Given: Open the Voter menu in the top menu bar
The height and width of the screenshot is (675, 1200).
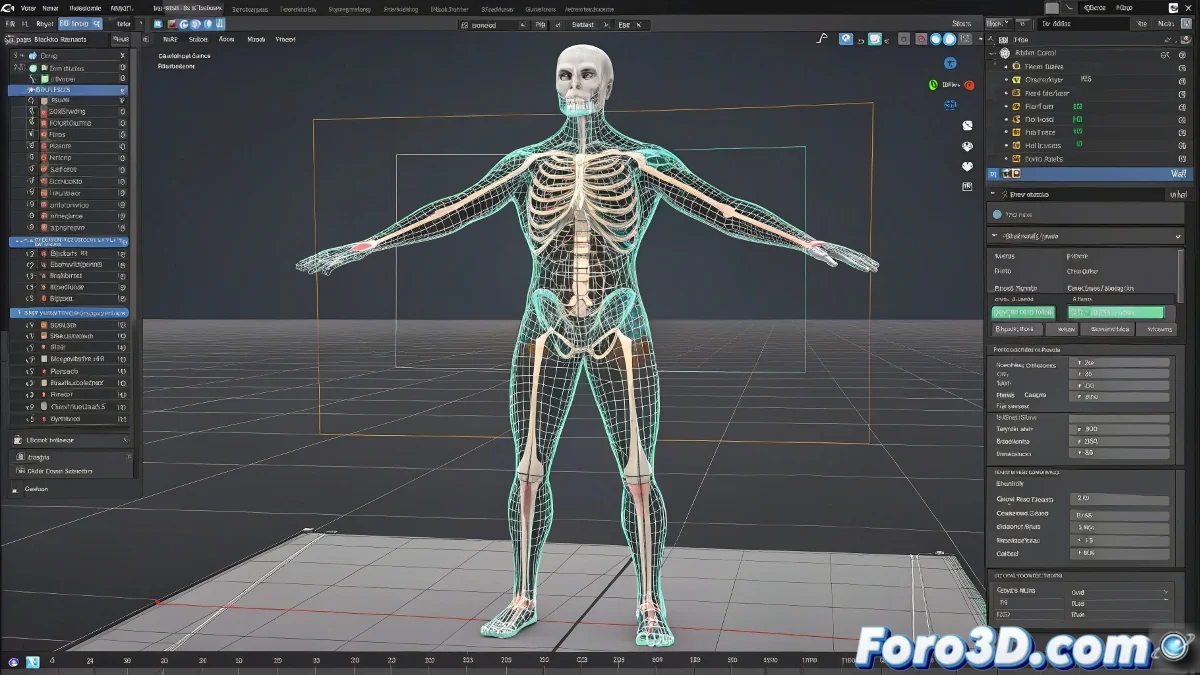Looking at the screenshot, I should tap(27, 7).
